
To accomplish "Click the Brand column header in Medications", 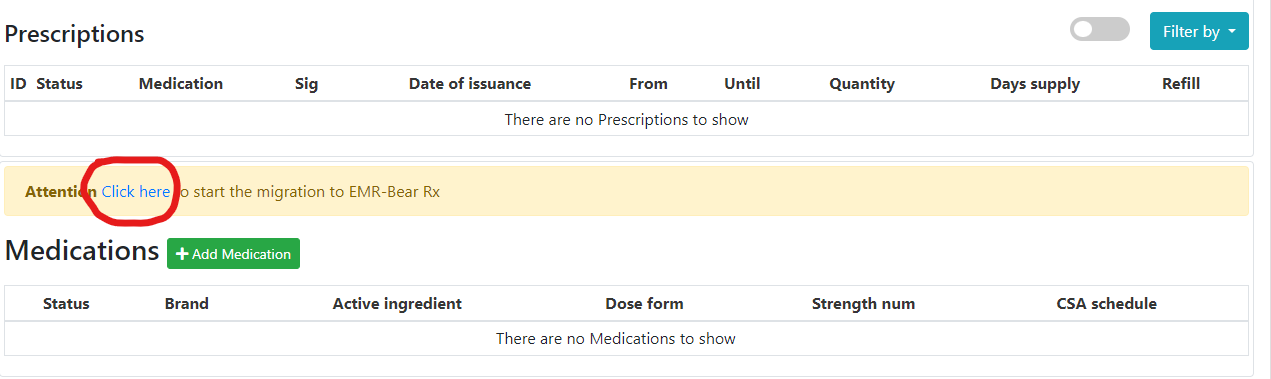I will (187, 304).
